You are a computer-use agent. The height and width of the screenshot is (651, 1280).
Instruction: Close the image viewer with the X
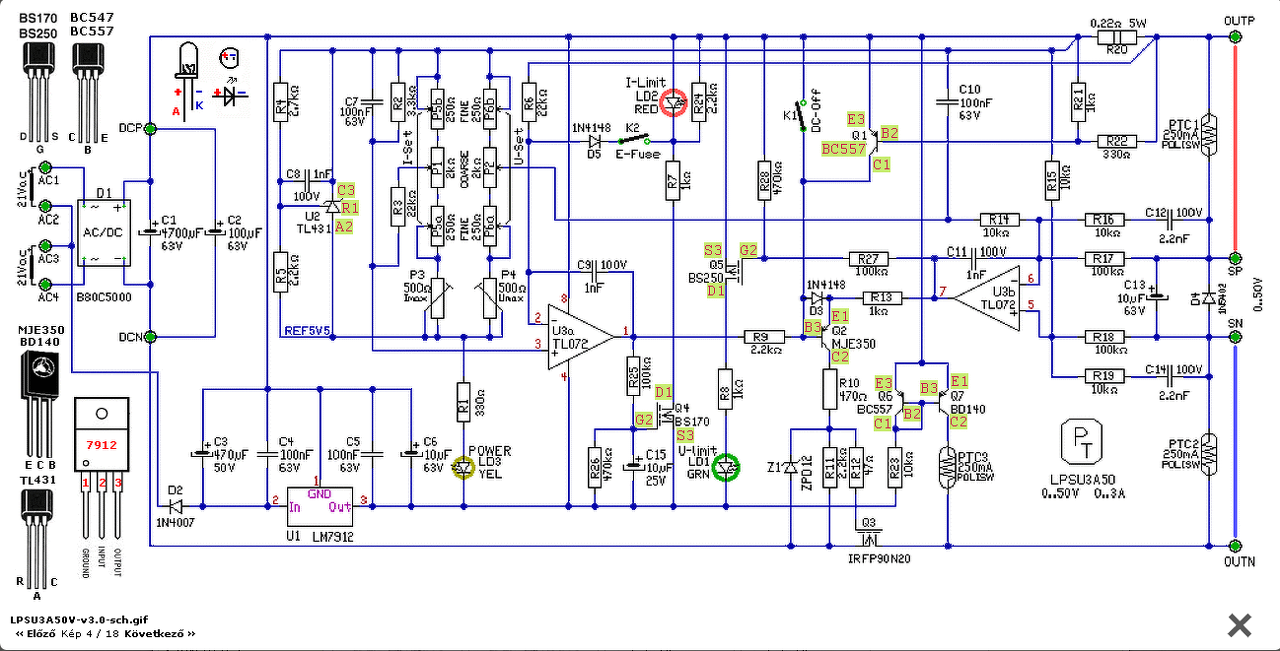[1240, 626]
